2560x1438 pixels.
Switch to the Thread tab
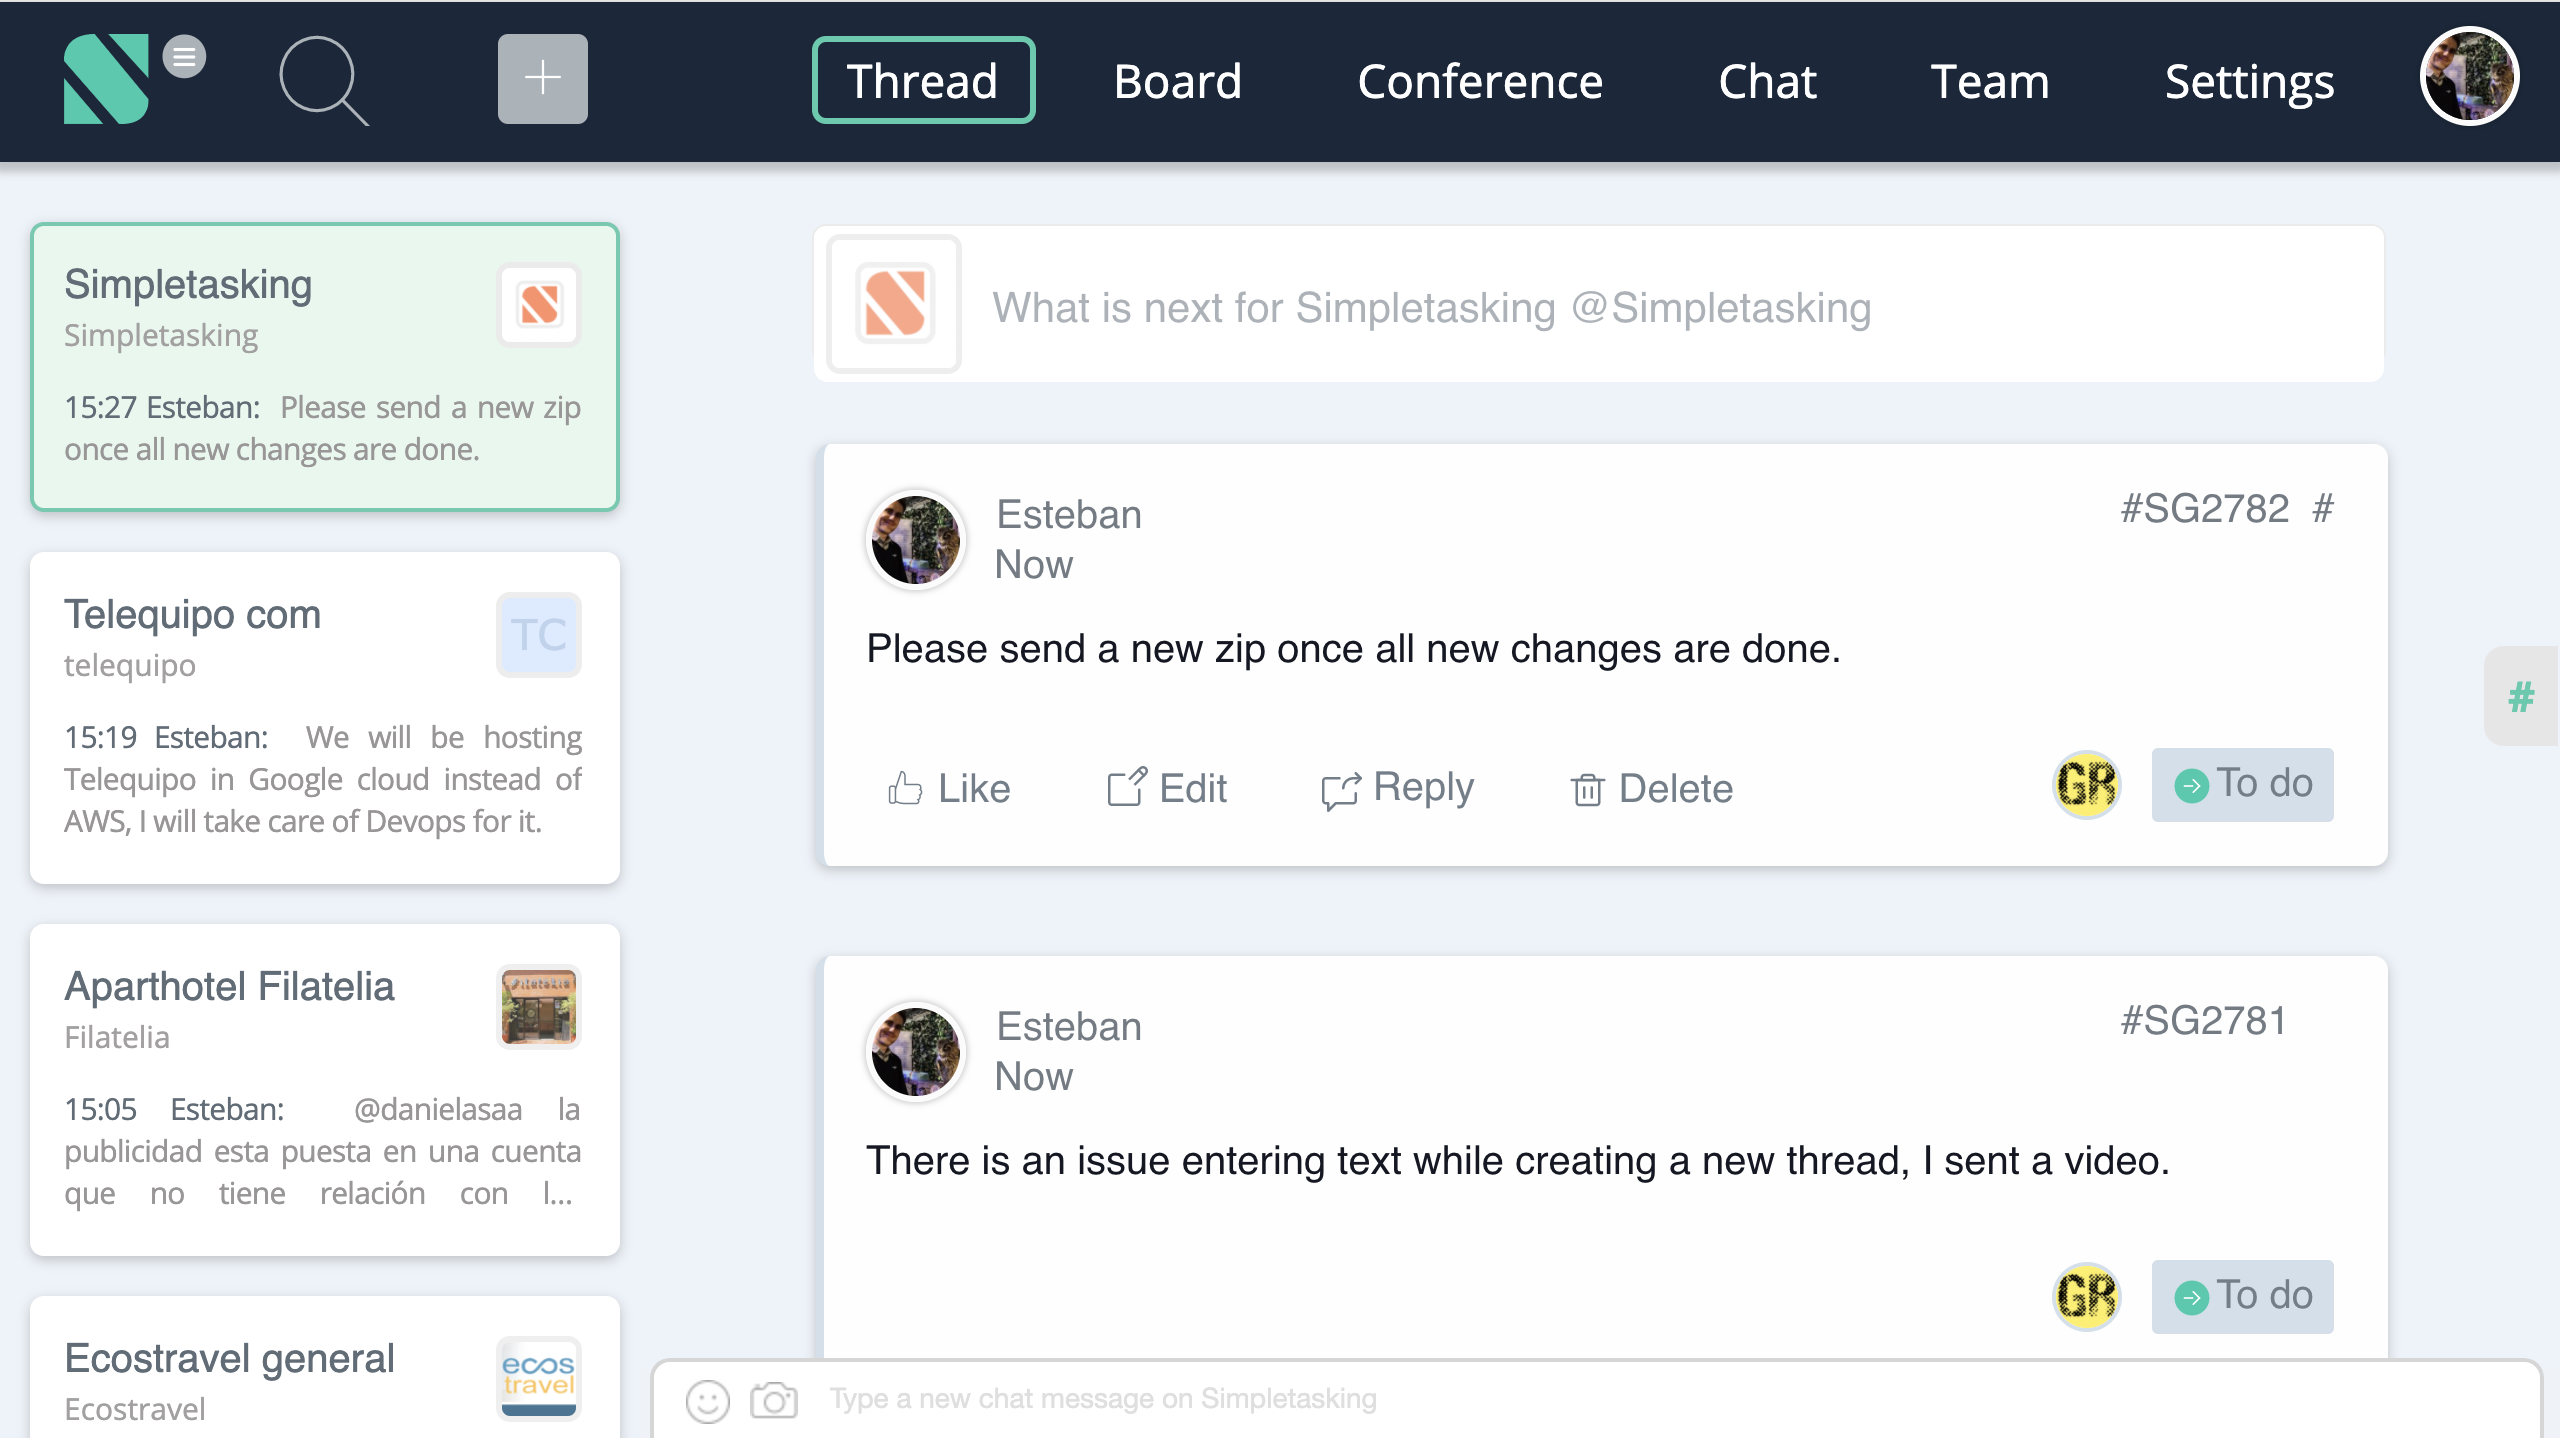(923, 80)
